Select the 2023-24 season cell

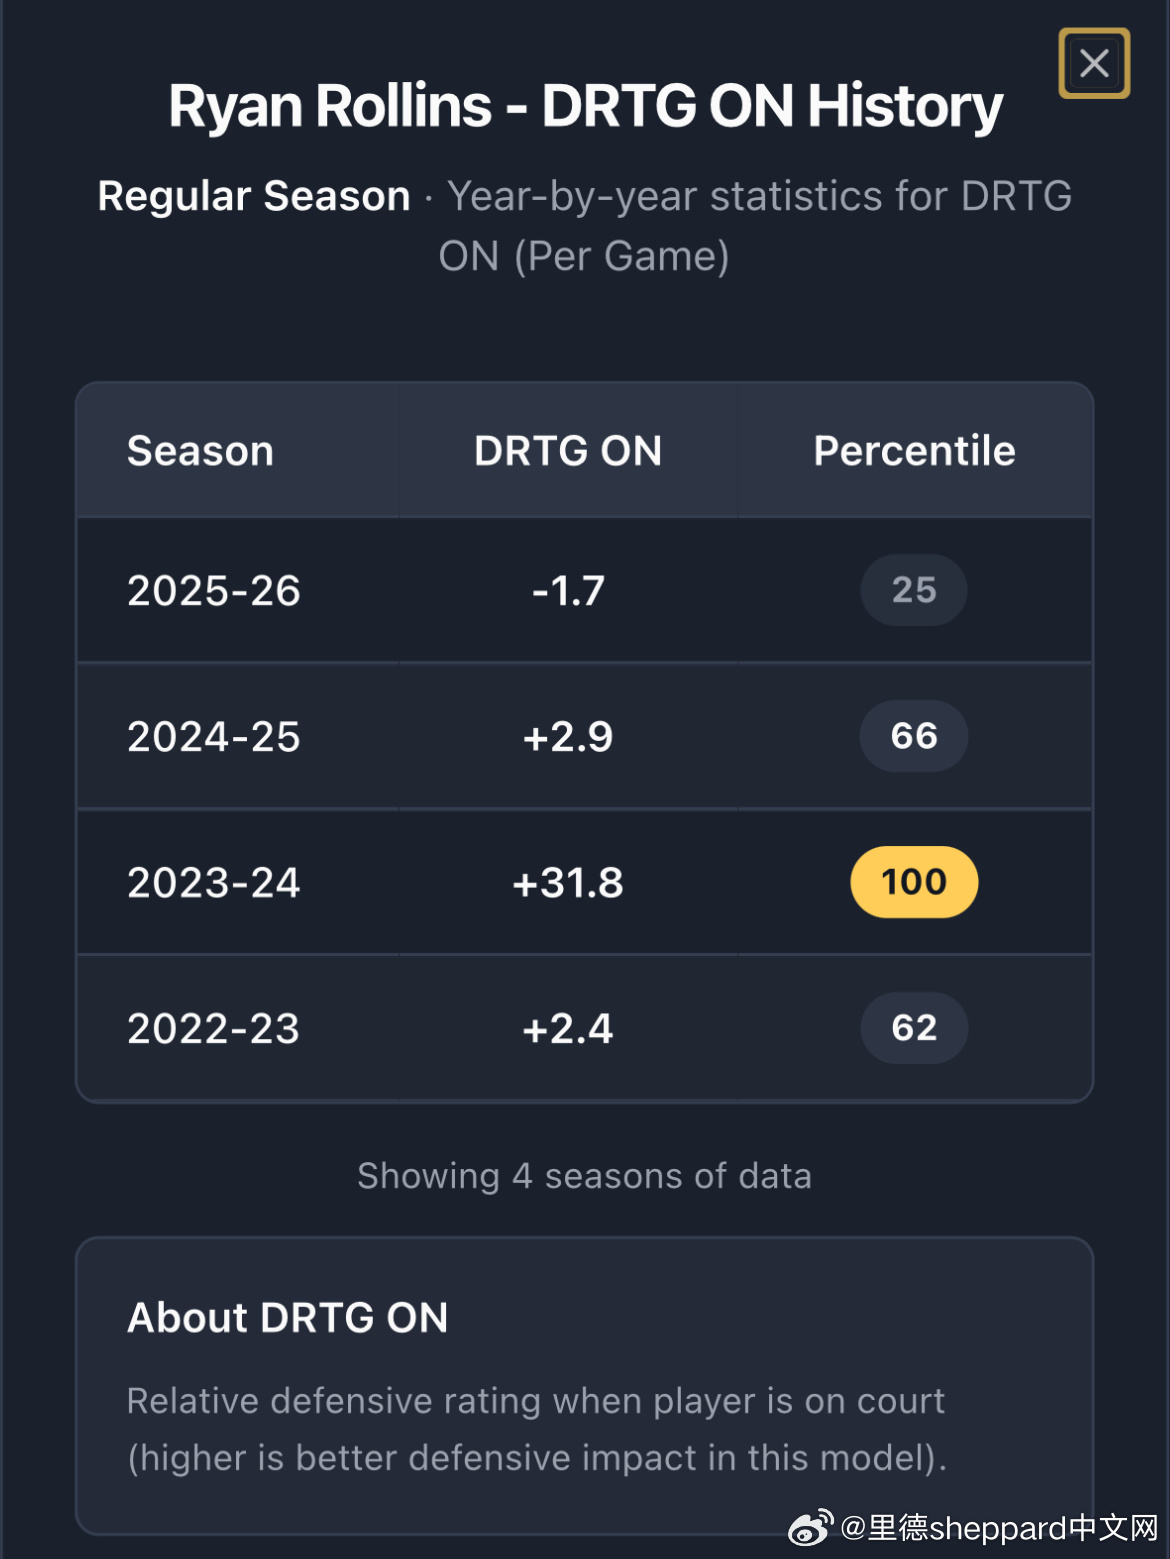[x=214, y=883]
